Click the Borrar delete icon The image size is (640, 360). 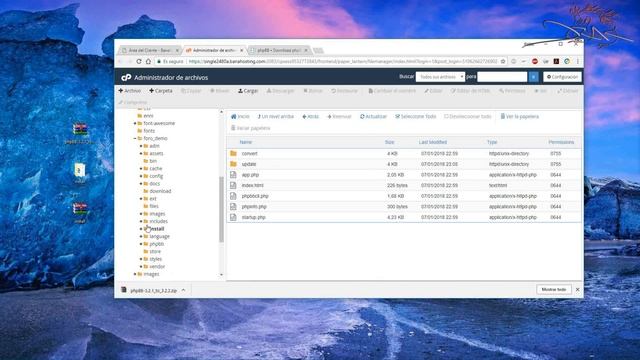313,91
